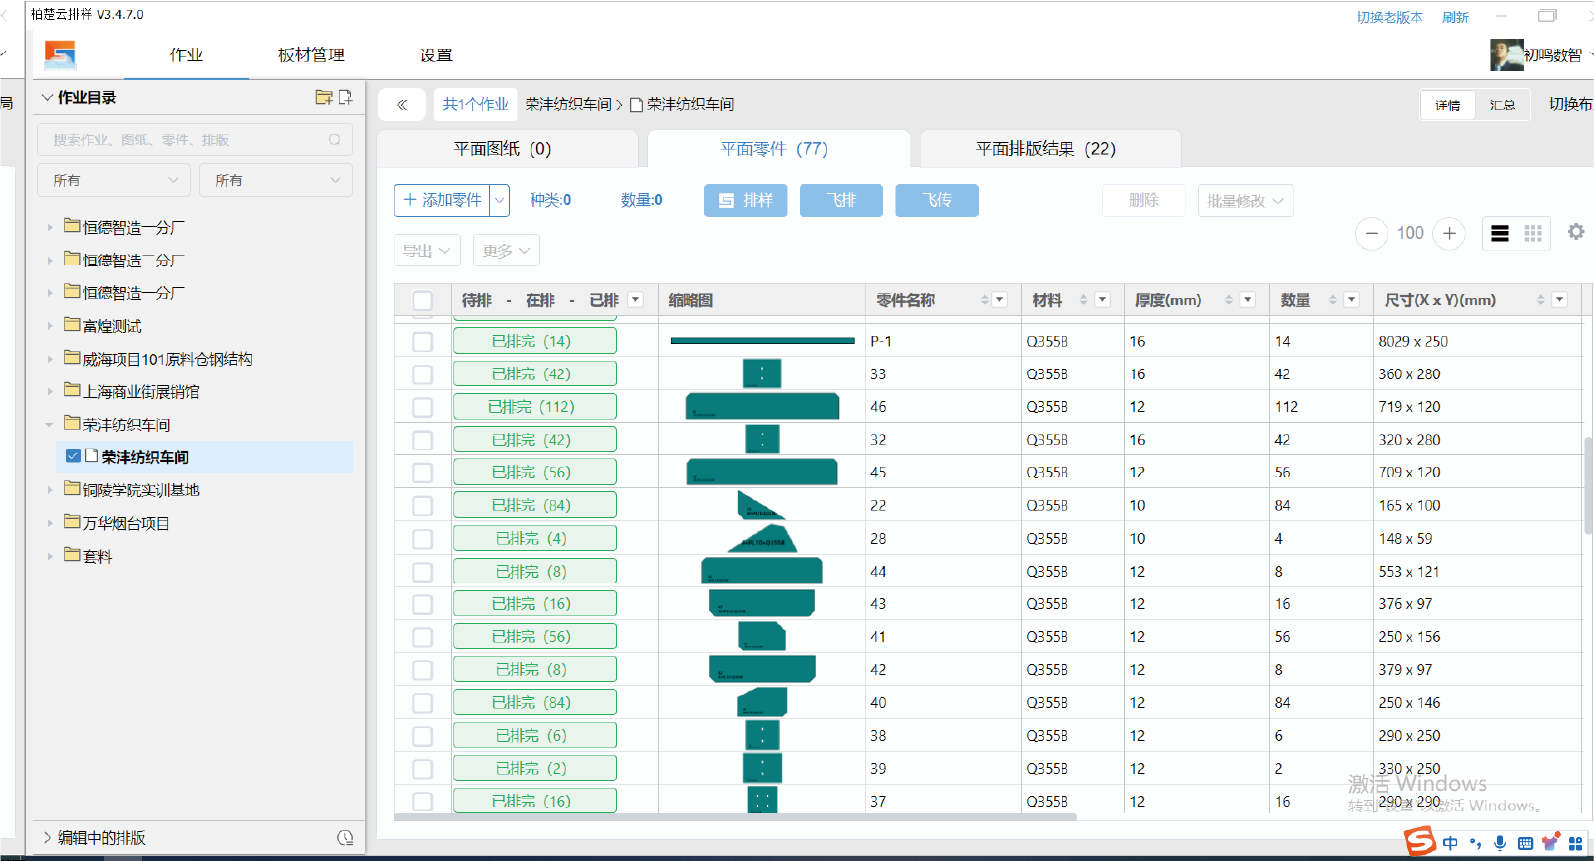Click the clock icon beside 编辑中的排版
The width and height of the screenshot is (1594, 861).
tap(345, 838)
